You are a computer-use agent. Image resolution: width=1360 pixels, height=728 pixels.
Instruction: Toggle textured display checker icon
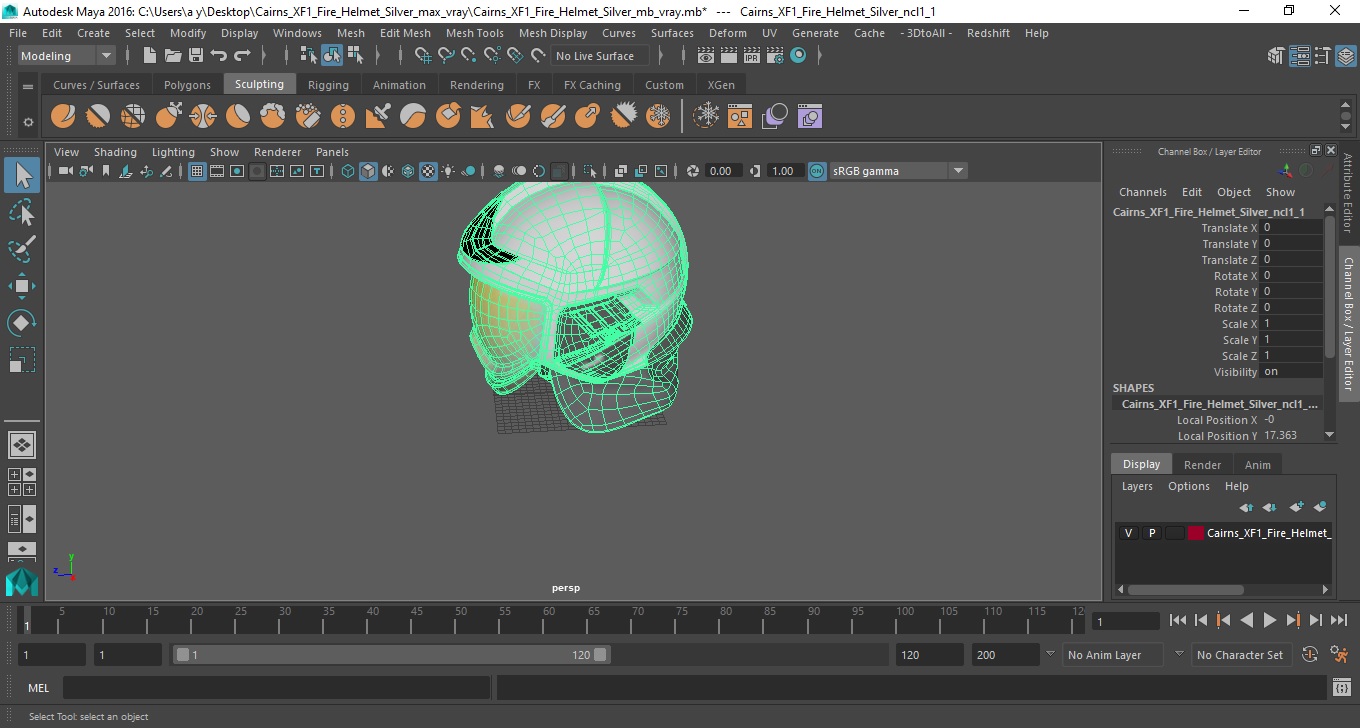(428, 171)
